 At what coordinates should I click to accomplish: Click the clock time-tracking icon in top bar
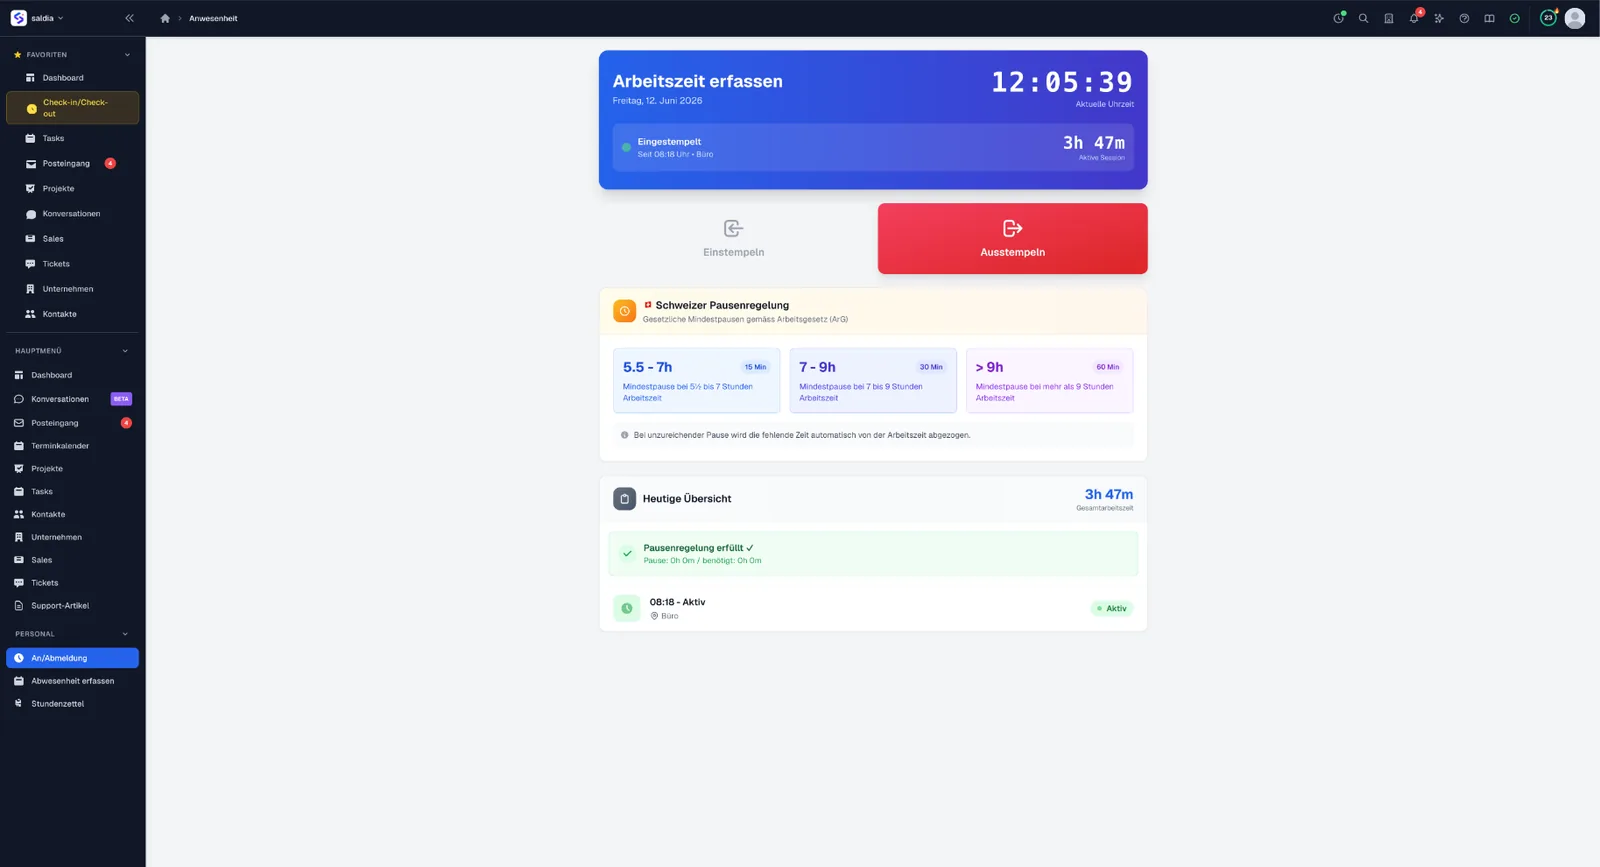pos(1339,18)
